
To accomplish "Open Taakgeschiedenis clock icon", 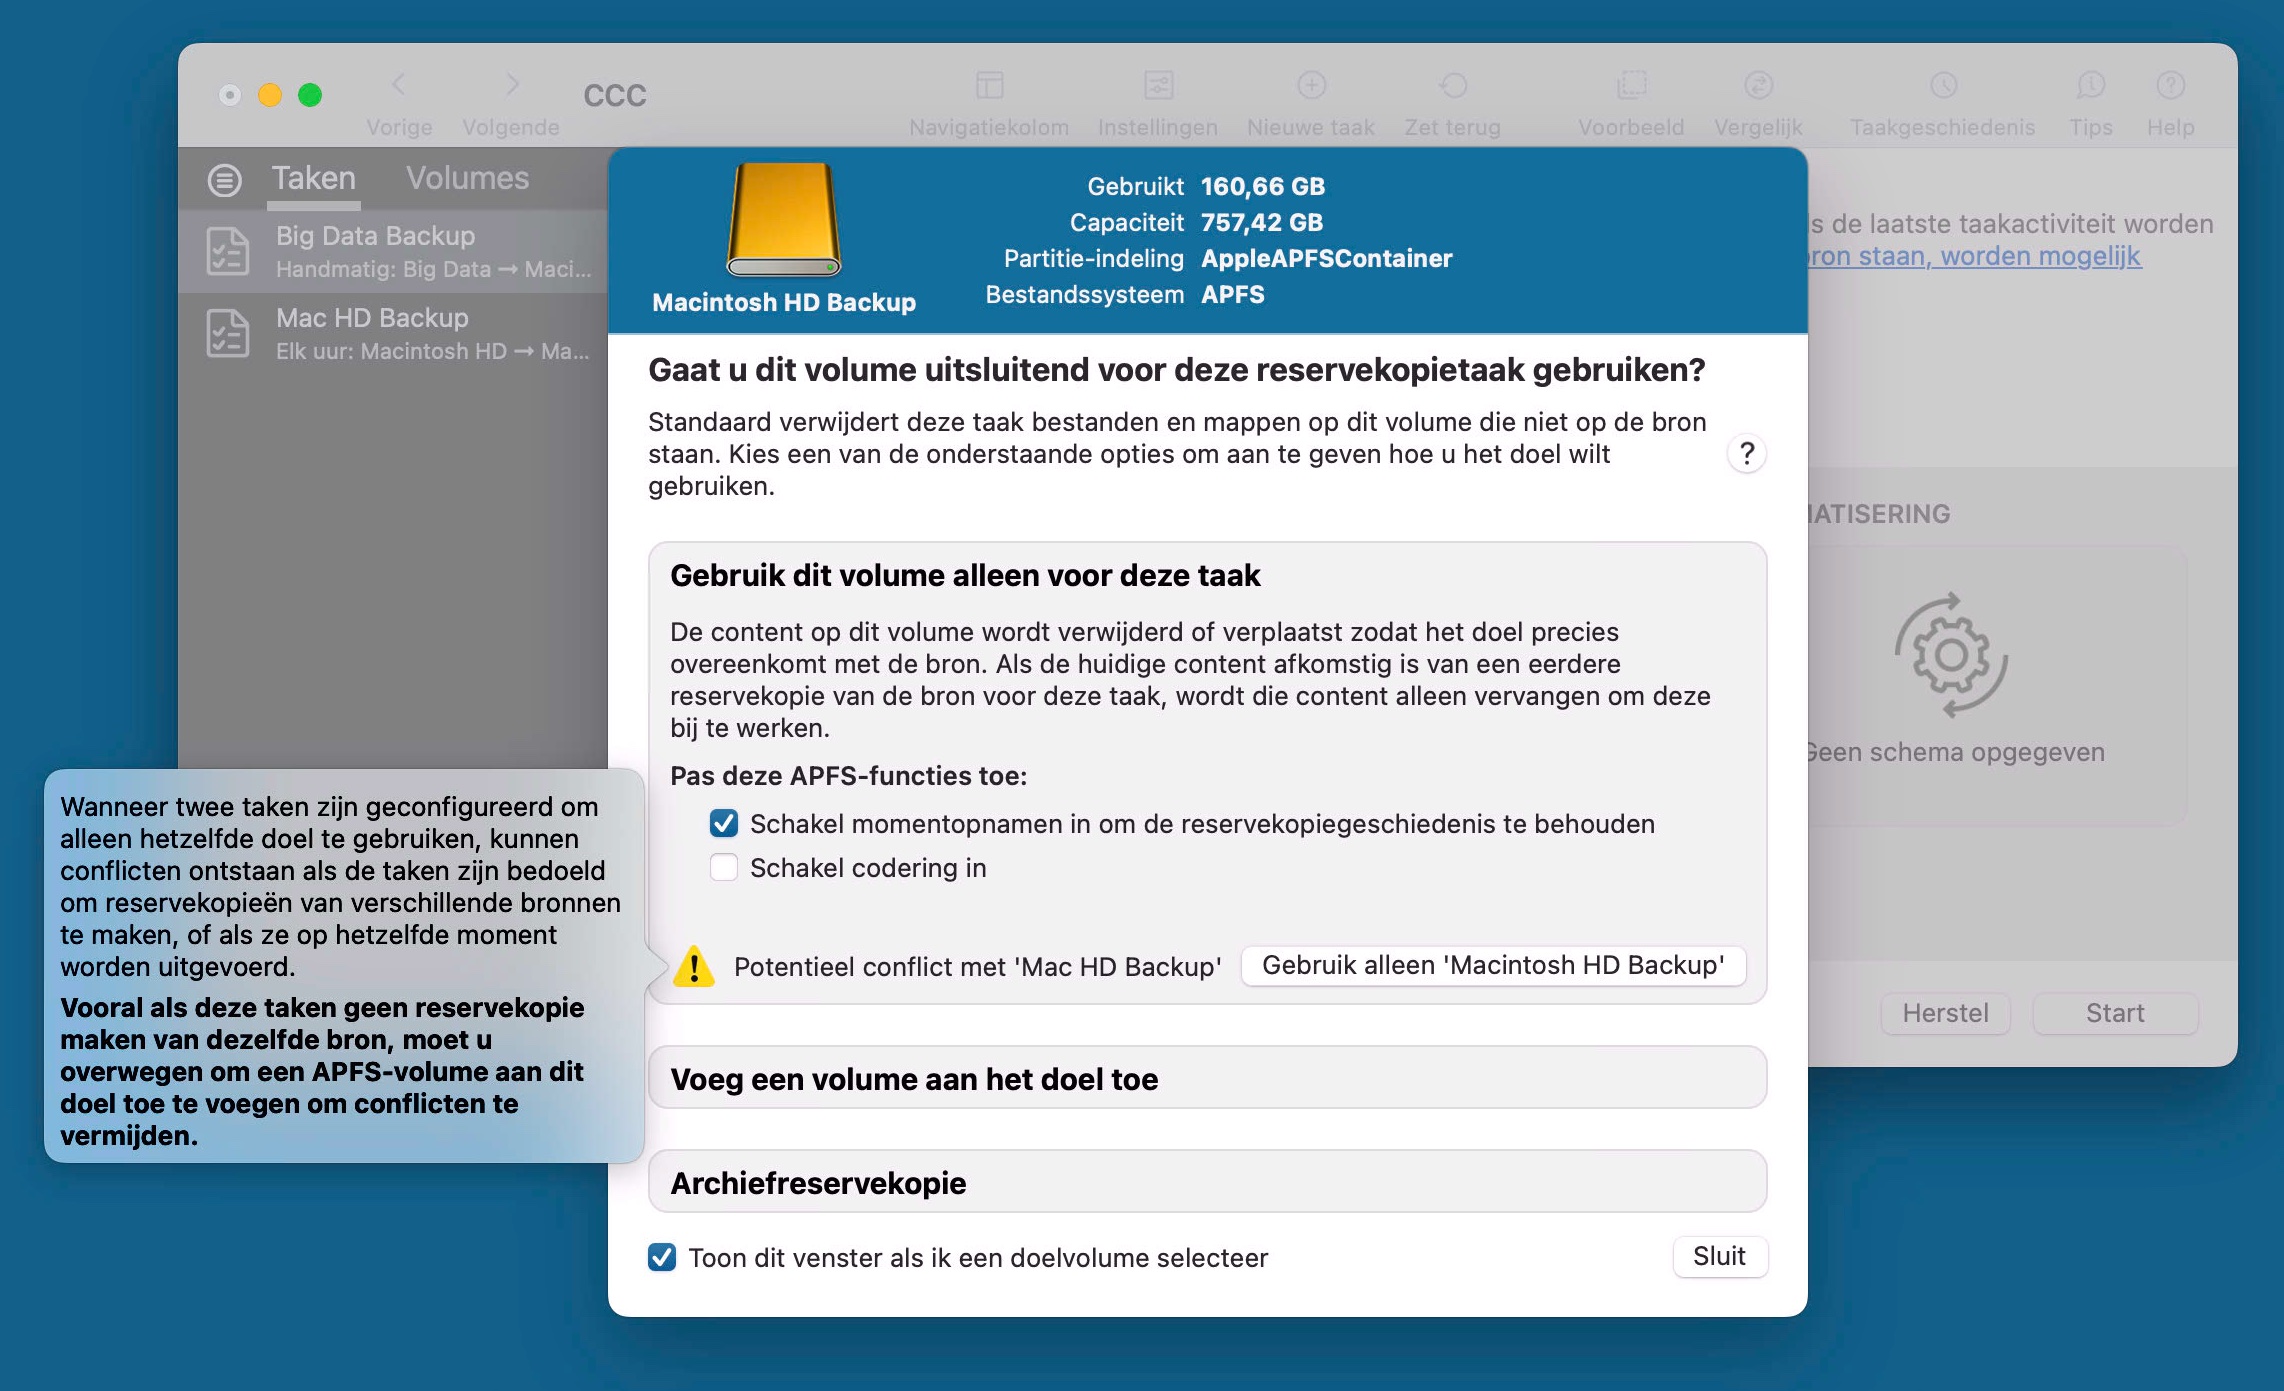I will pos(1943,85).
